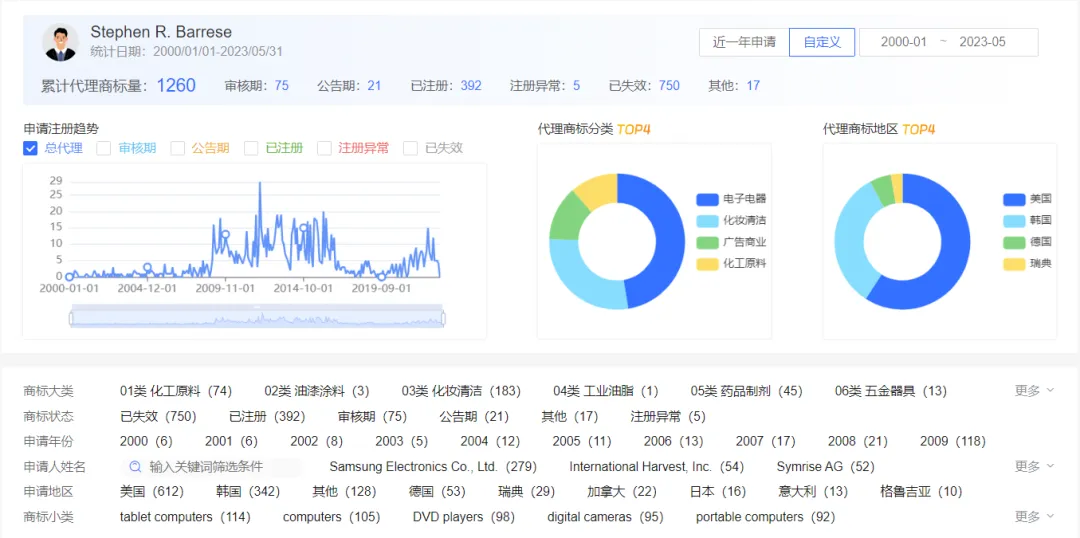Filter status 注册异常 (5) in 商标状态 row

(x=668, y=416)
